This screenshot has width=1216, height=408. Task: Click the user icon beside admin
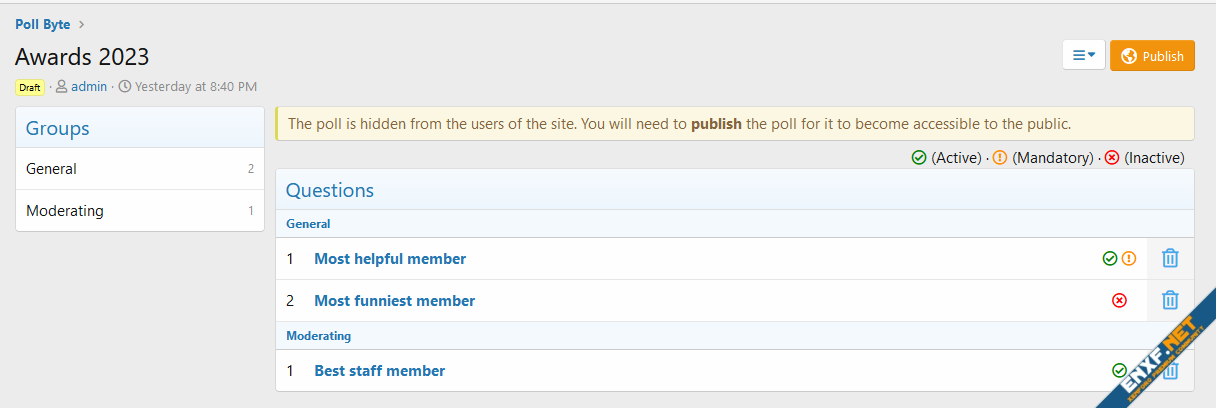pyautogui.click(x=62, y=87)
